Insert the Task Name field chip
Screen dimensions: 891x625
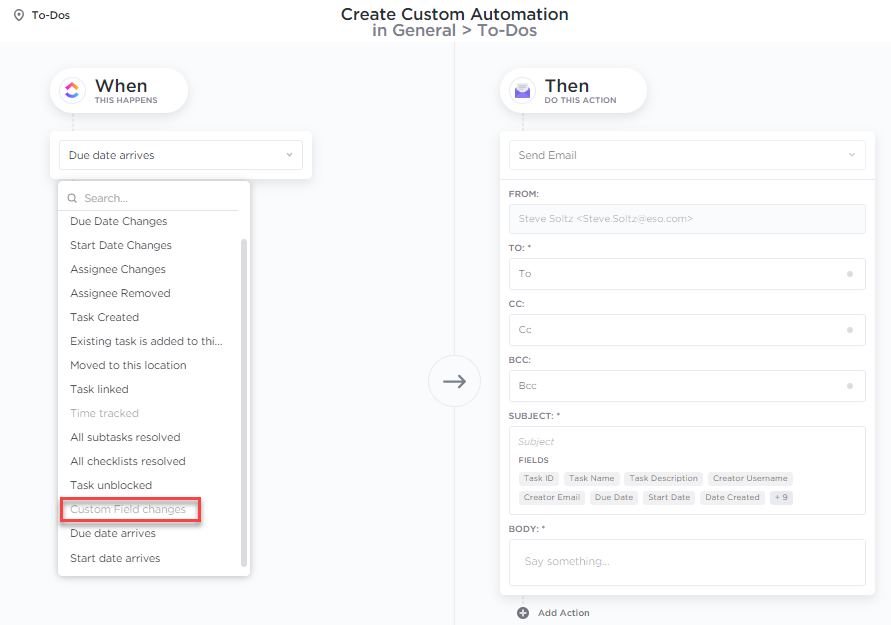592,478
